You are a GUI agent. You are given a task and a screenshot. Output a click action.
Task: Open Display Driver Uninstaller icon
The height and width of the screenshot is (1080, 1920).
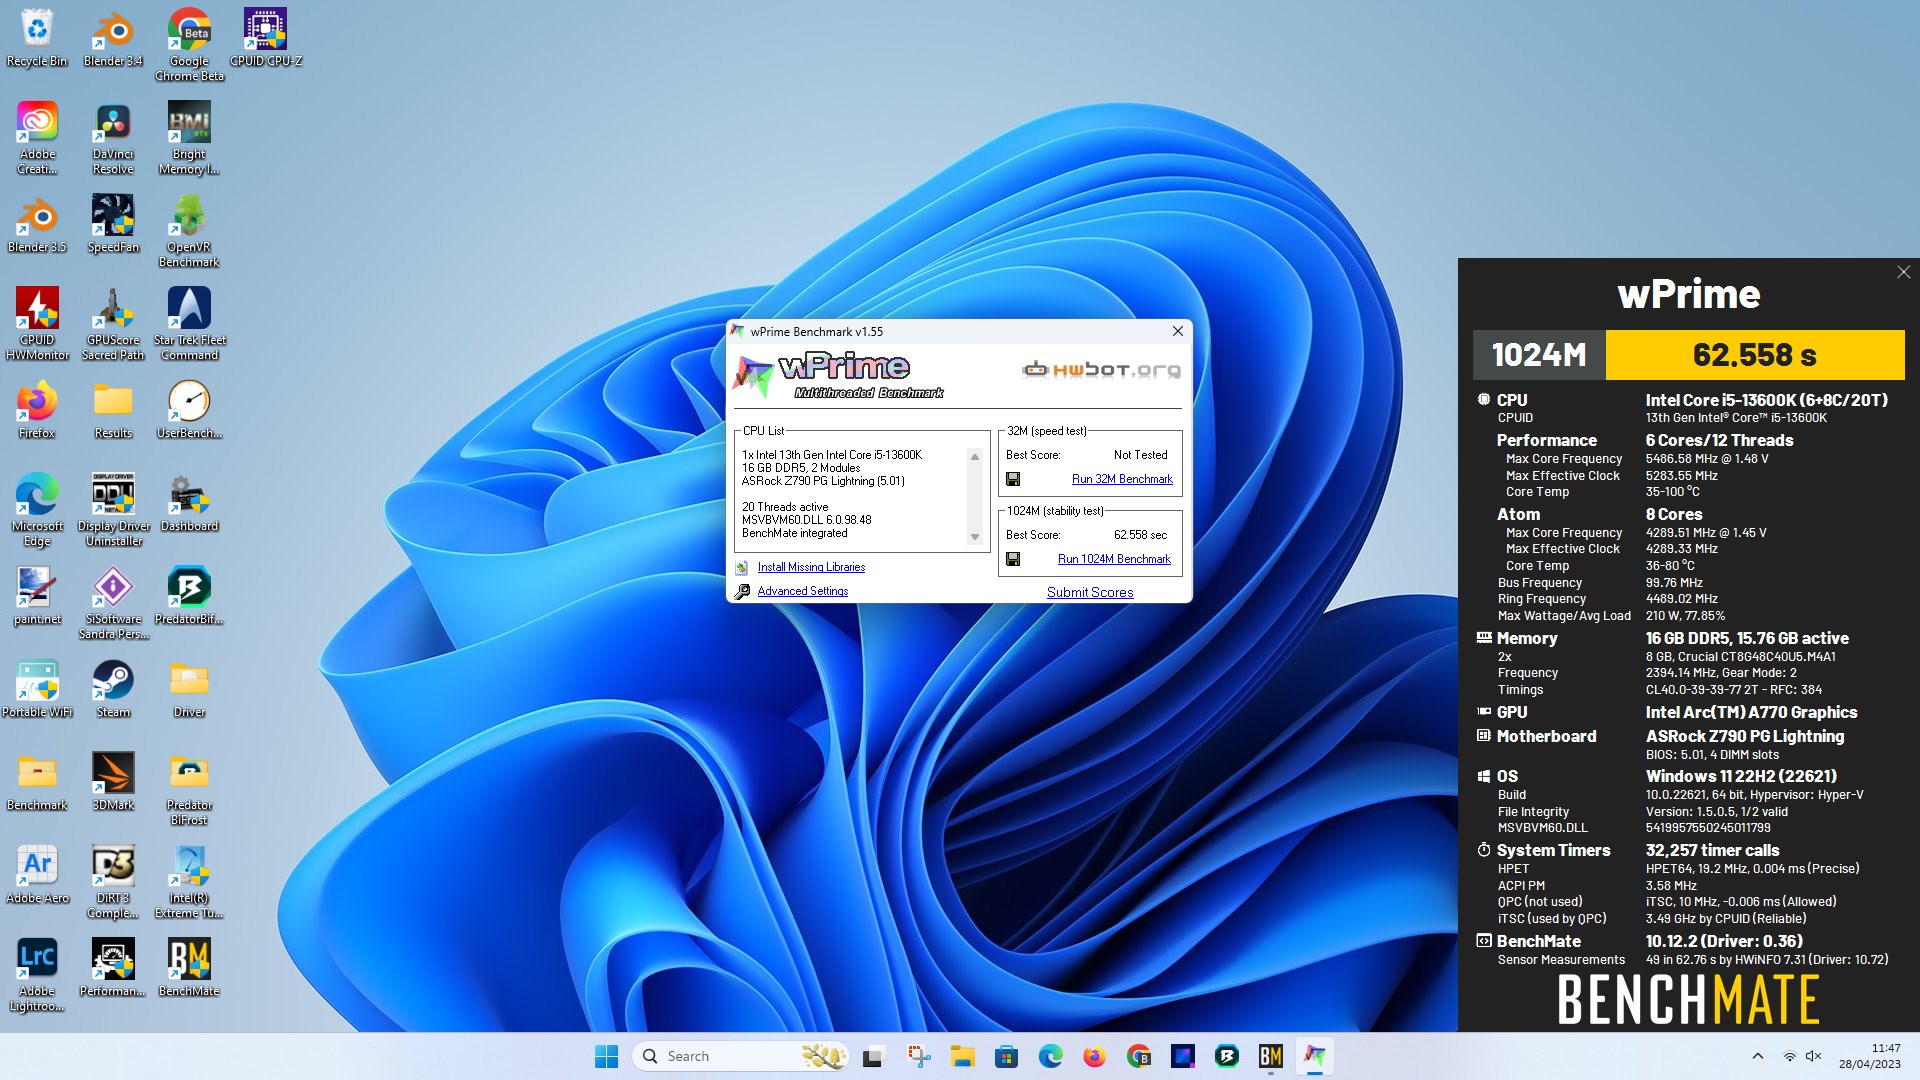tap(113, 510)
